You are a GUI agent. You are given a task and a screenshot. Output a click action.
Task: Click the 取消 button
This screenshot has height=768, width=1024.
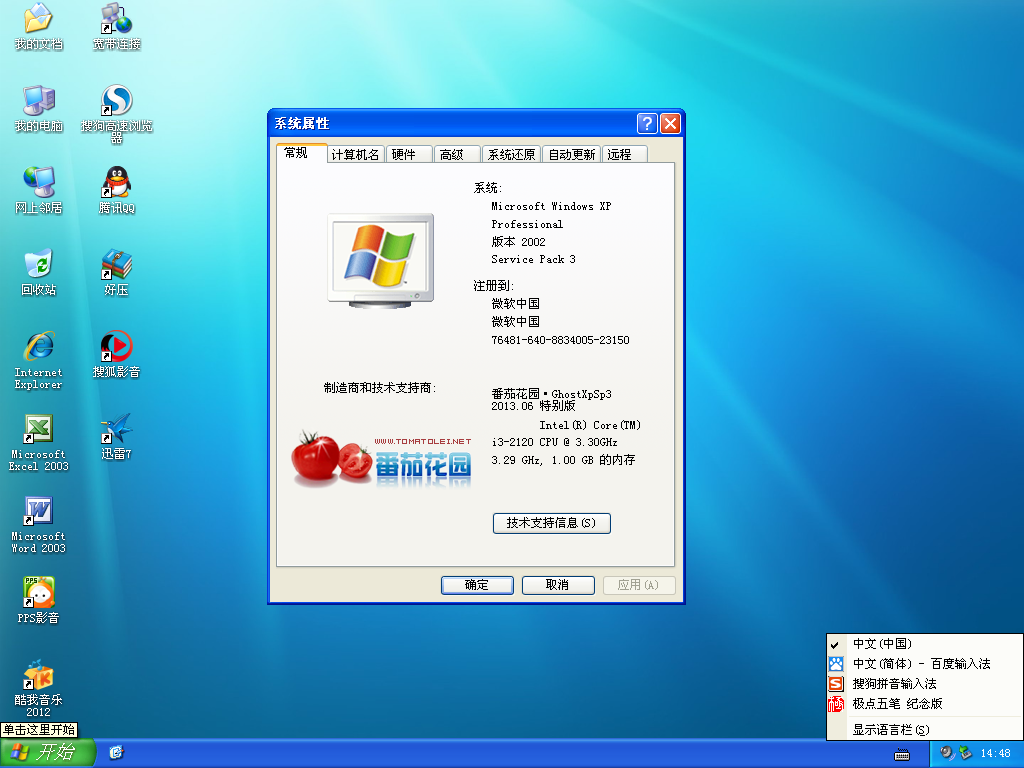point(558,585)
